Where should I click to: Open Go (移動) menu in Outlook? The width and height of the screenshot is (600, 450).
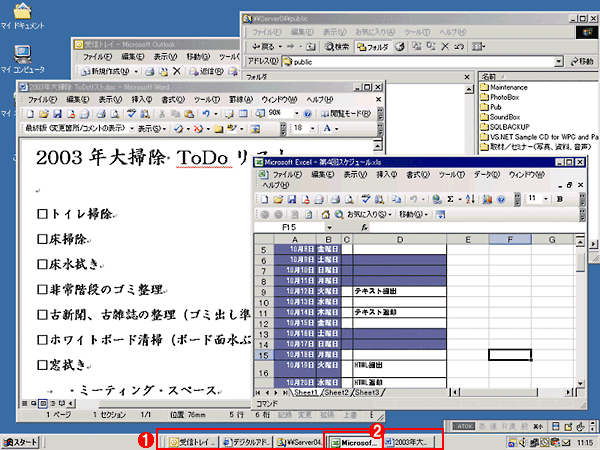(x=198, y=57)
